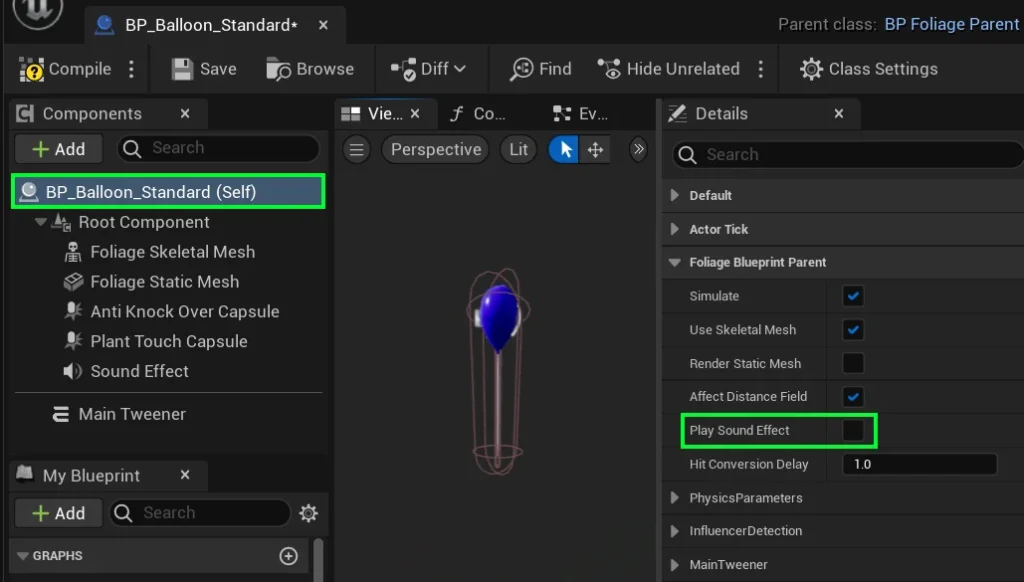Viewport: 1024px width, 582px height.
Task: Save the blueprint with Save icon
Action: pyautogui.click(x=182, y=69)
